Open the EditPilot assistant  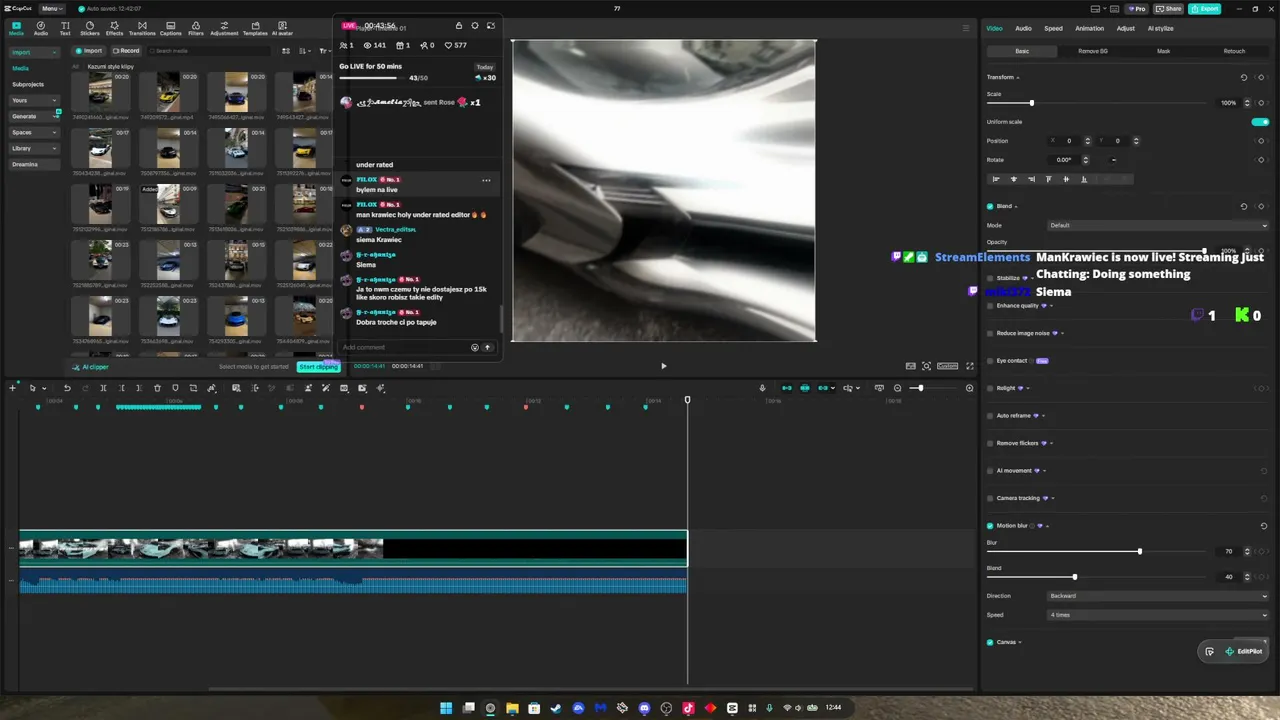[1244, 651]
